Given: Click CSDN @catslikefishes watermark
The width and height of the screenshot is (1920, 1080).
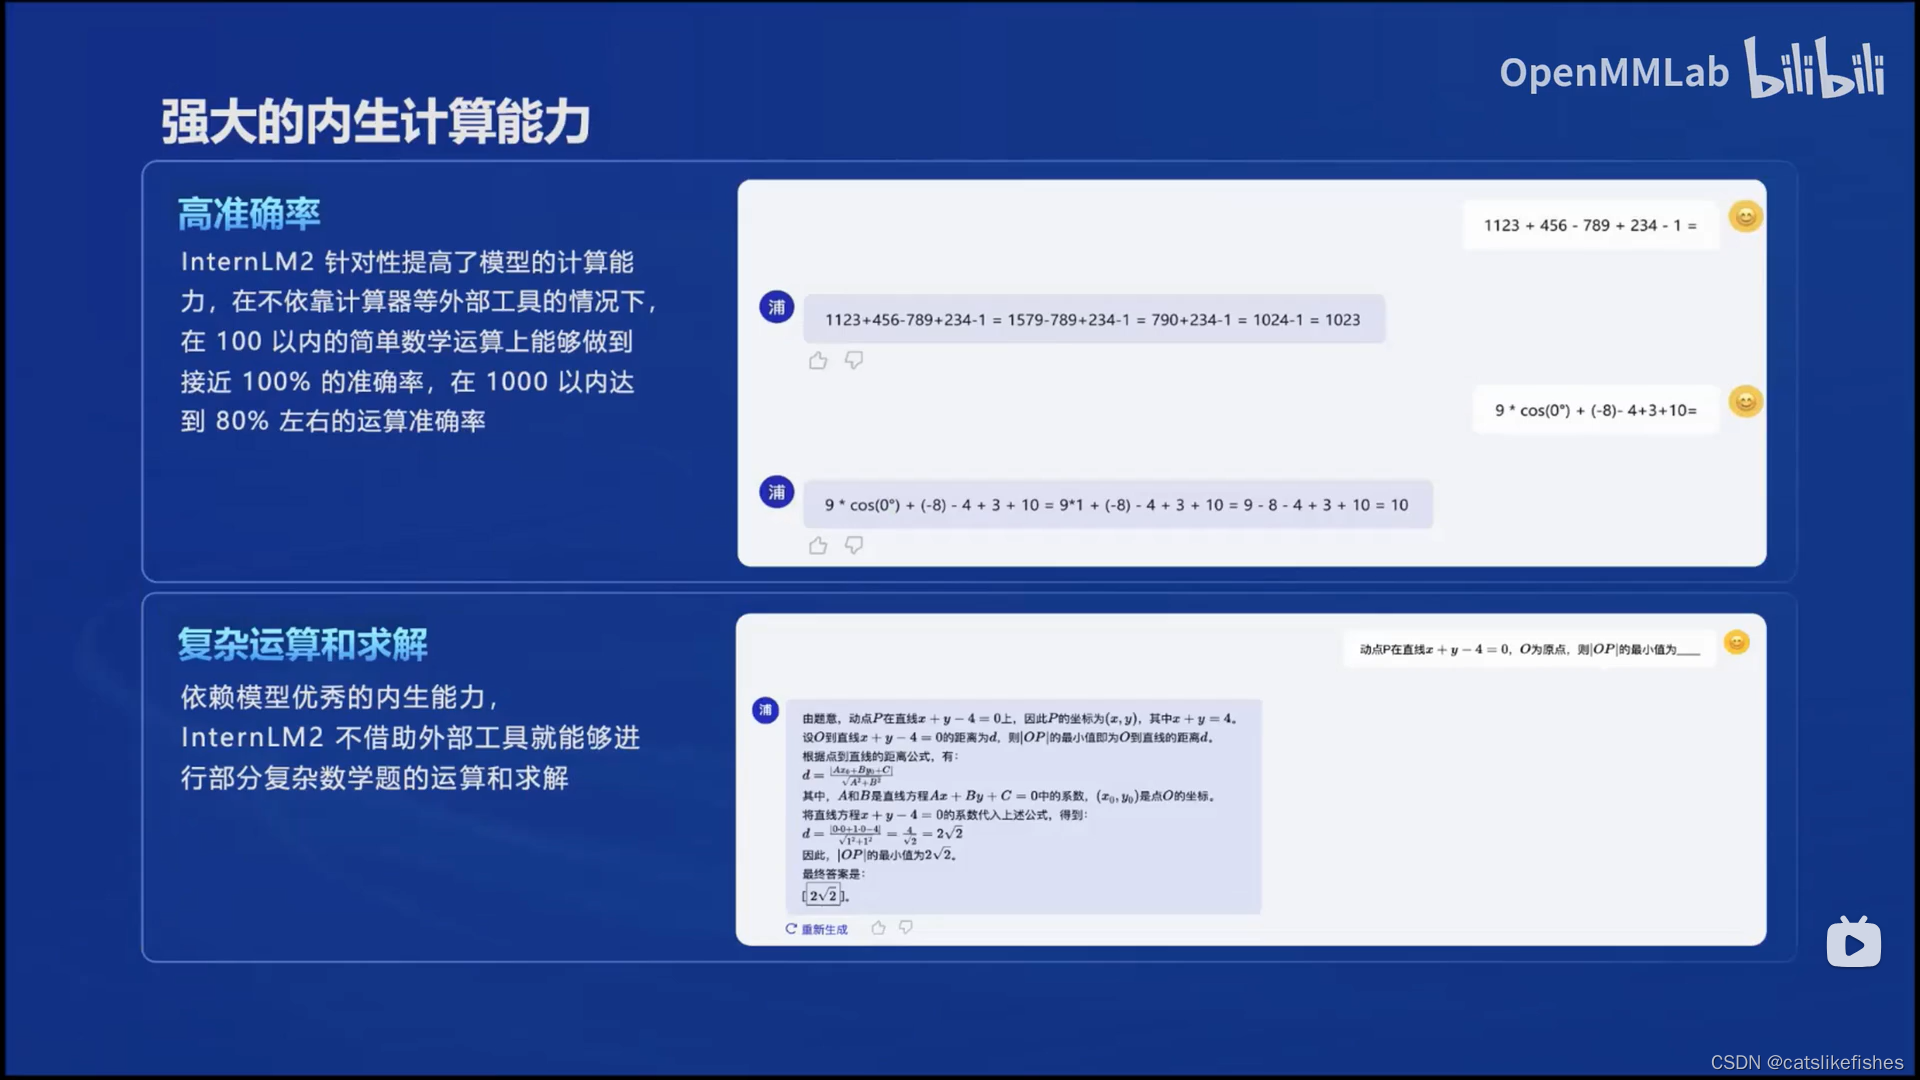Looking at the screenshot, I should [1806, 1062].
